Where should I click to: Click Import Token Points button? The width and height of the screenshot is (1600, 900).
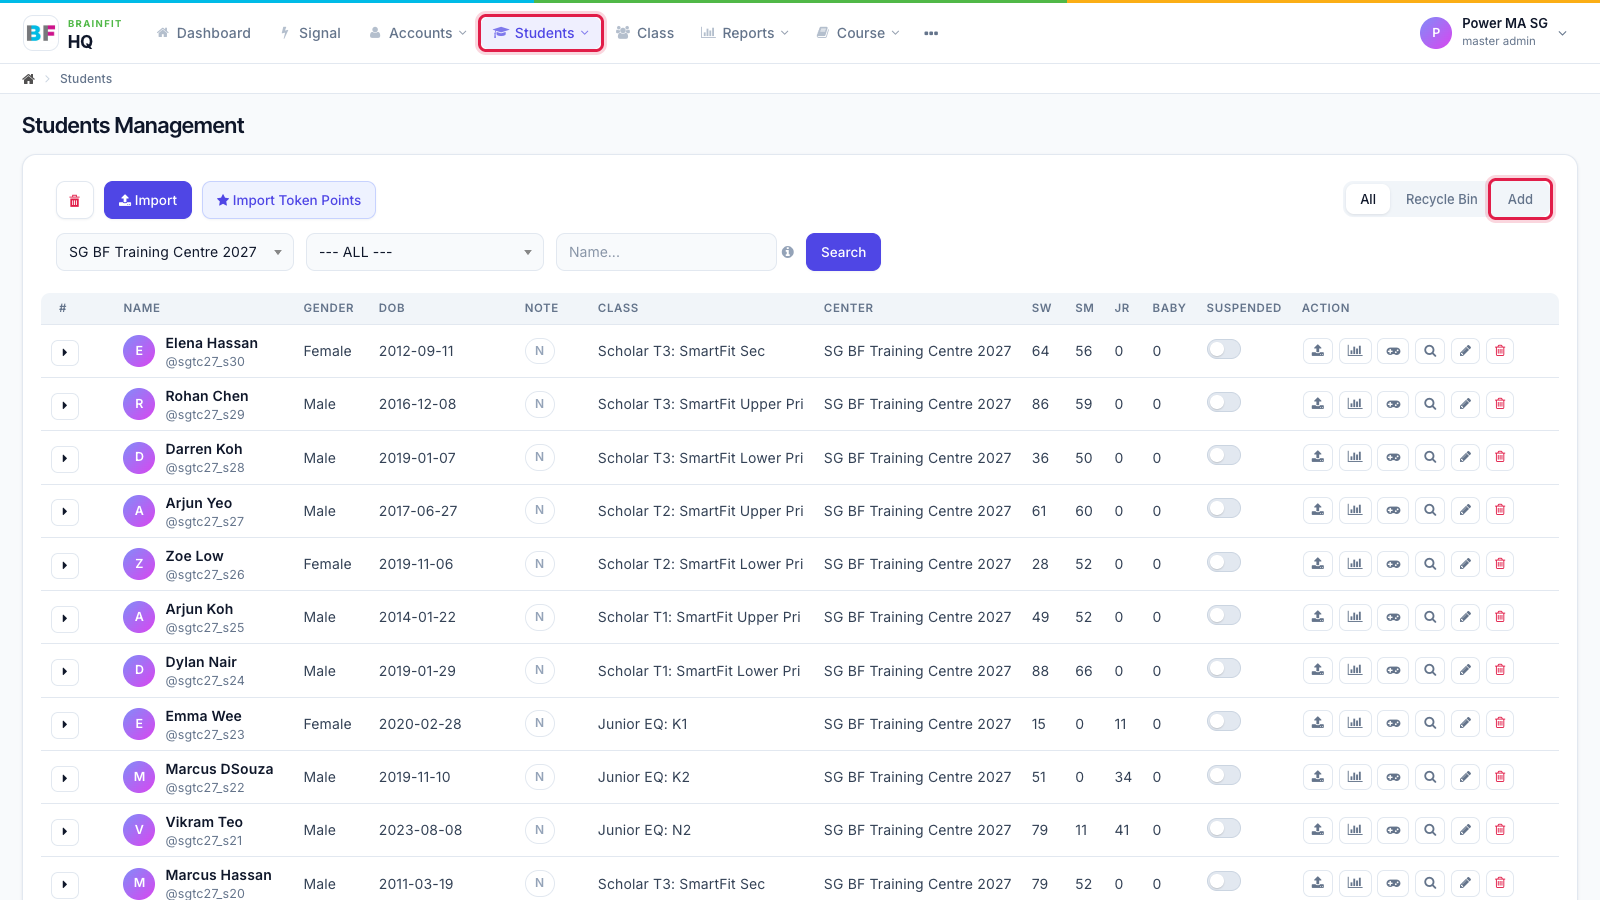click(x=289, y=200)
